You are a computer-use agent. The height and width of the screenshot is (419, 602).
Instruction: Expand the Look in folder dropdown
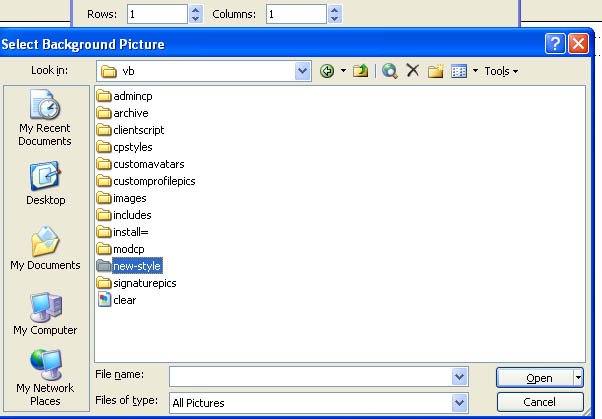pyautogui.click(x=303, y=71)
